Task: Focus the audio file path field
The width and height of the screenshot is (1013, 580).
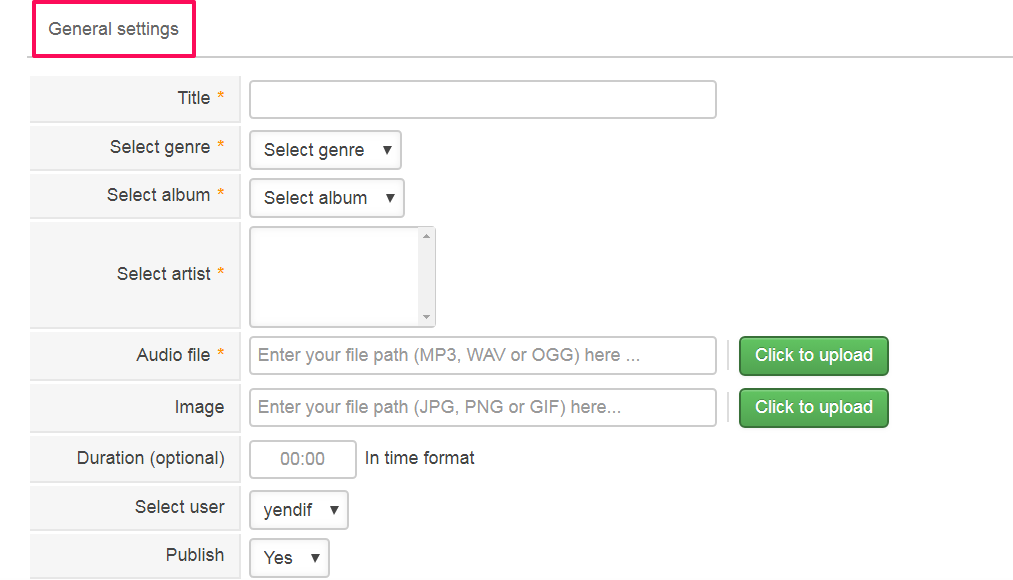Action: pyautogui.click(x=482, y=355)
